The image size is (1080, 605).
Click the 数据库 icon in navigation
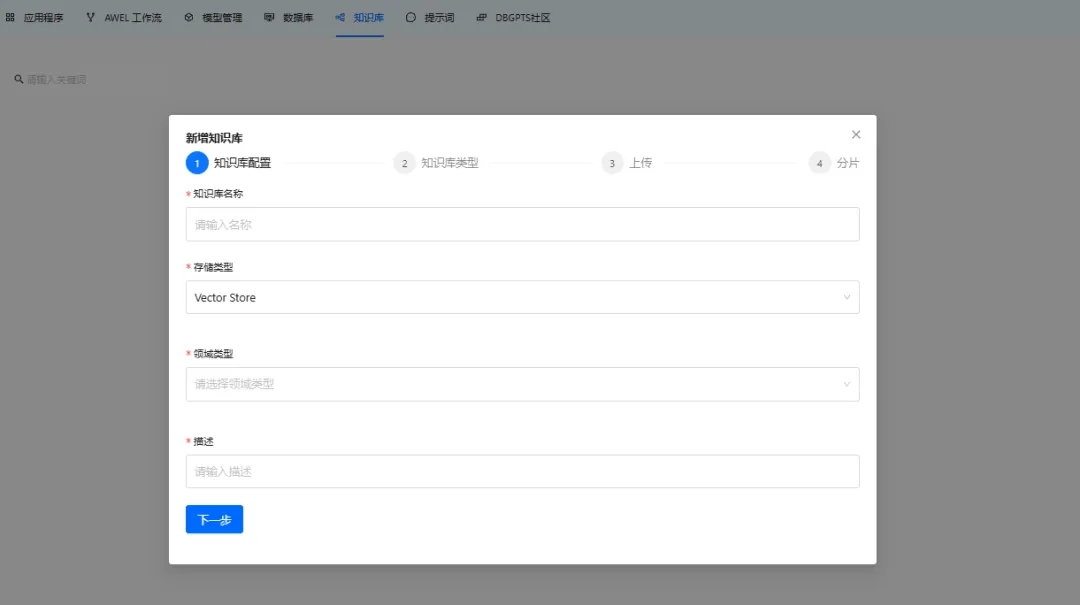pyautogui.click(x=270, y=18)
